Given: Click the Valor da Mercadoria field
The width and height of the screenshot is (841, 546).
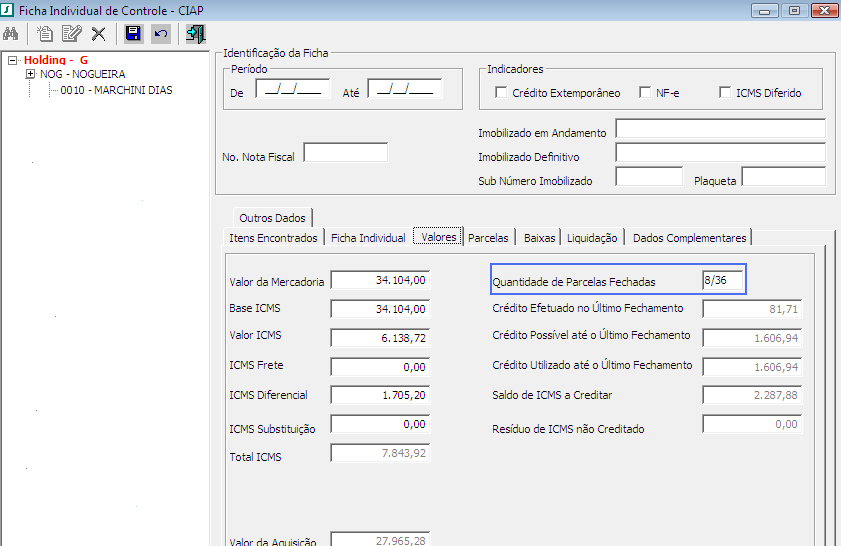Looking at the screenshot, I should pos(380,282).
